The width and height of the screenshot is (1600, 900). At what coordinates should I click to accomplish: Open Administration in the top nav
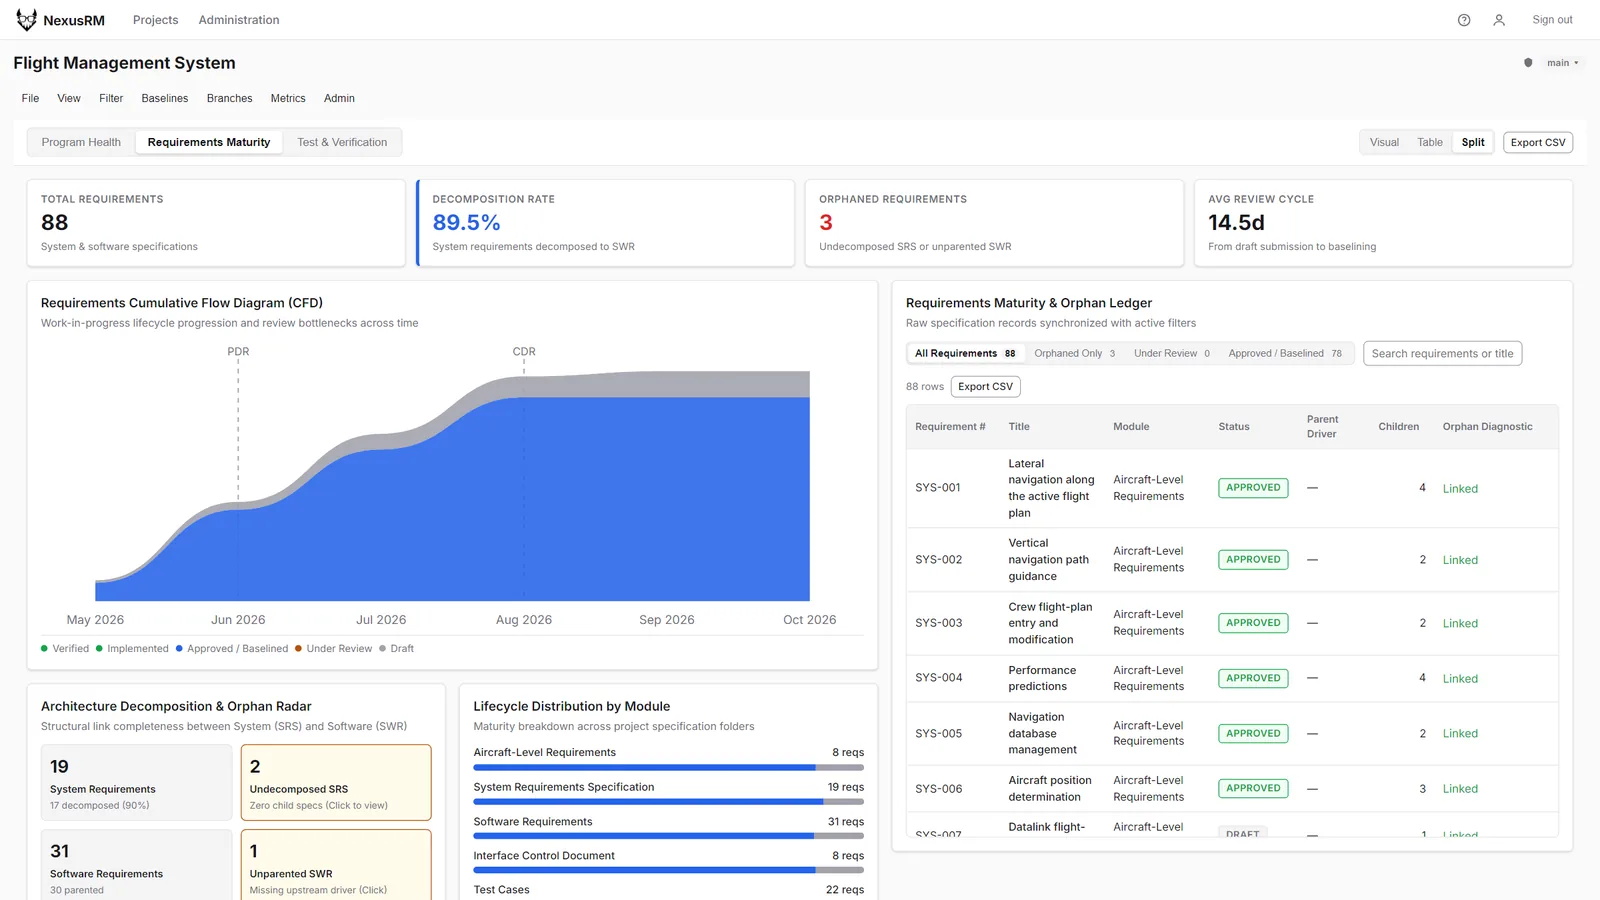[x=239, y=20]
